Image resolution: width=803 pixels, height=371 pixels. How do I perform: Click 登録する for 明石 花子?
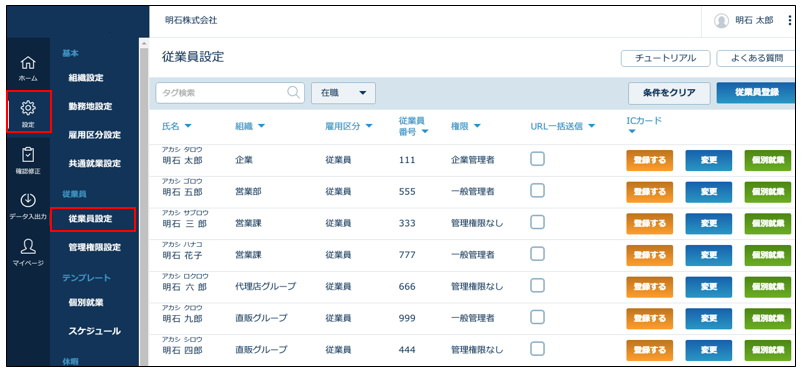(649, 255)
